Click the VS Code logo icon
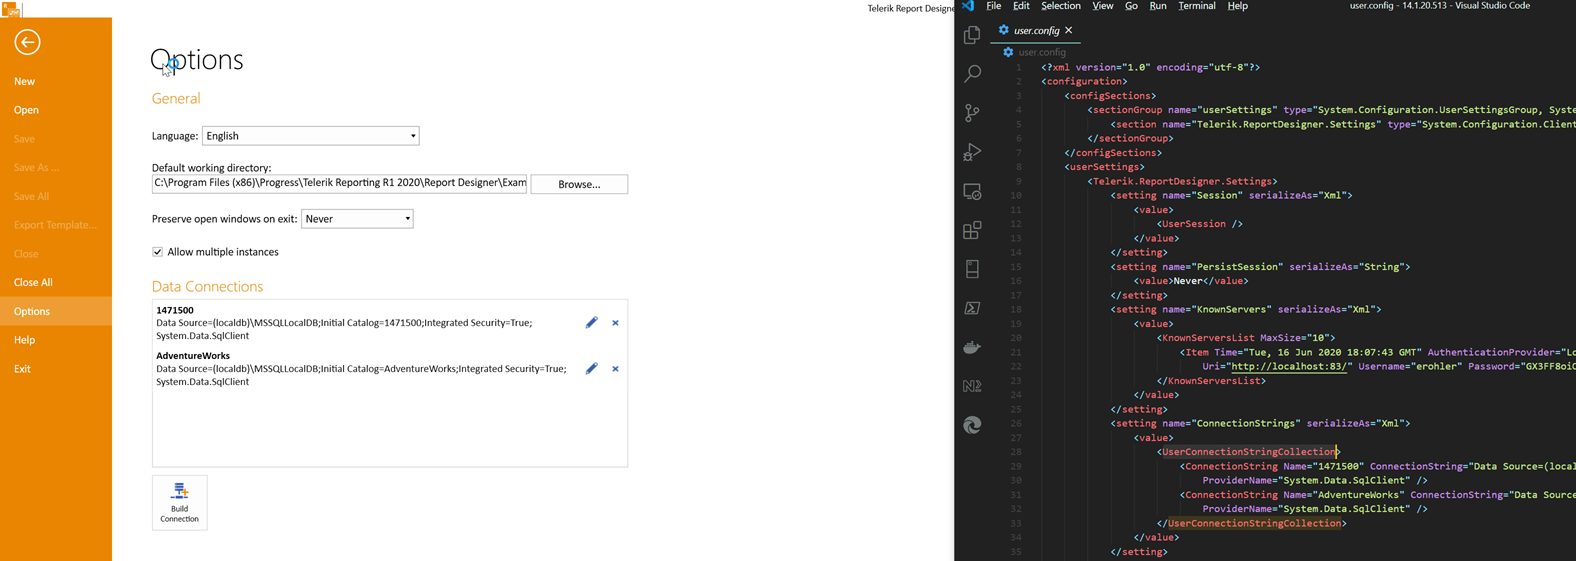The image size is (1576, 561). click(968, 6)
